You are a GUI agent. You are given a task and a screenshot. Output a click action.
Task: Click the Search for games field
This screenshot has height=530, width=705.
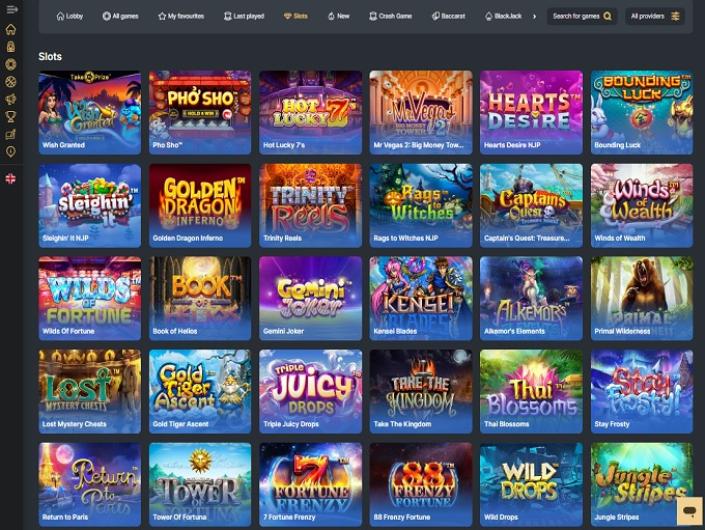582,16
